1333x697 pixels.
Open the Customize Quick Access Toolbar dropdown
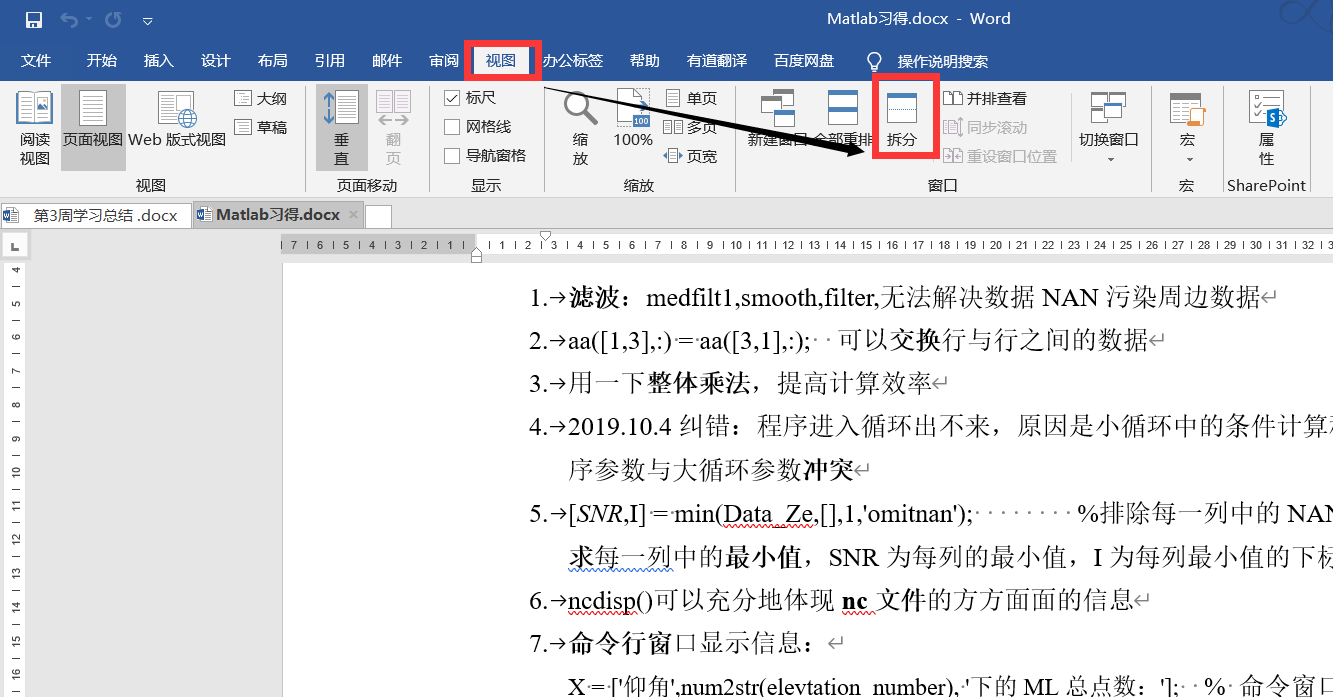point(148,20)
